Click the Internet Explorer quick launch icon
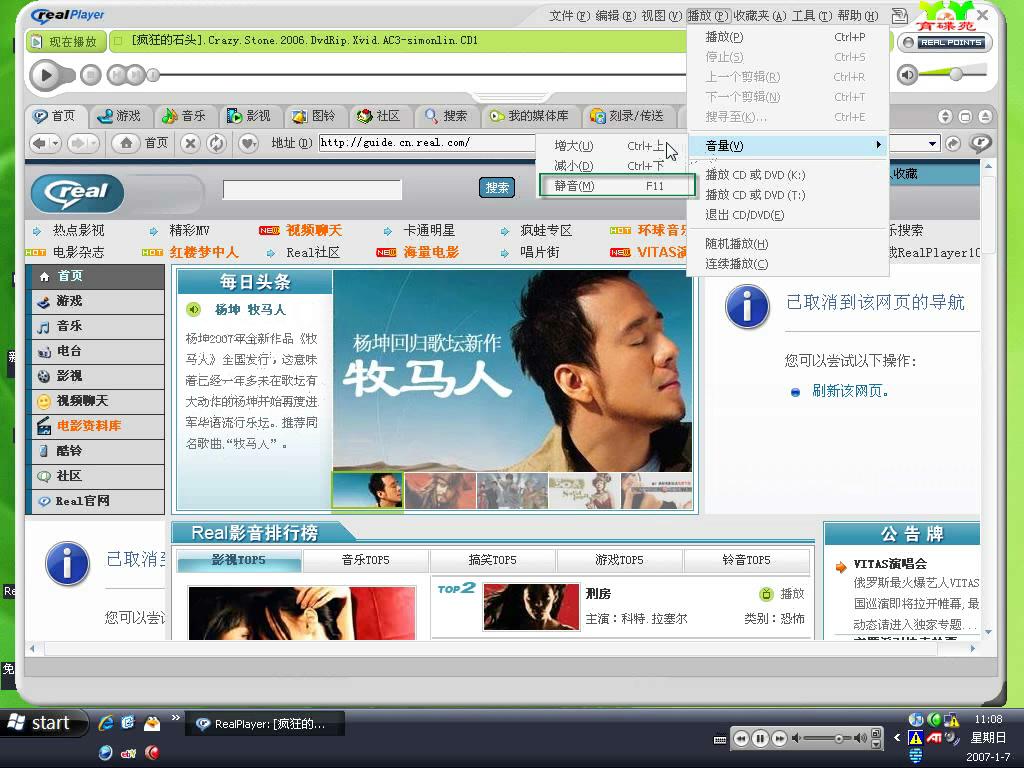1024x768 pixels. click(x=106, y=723)
